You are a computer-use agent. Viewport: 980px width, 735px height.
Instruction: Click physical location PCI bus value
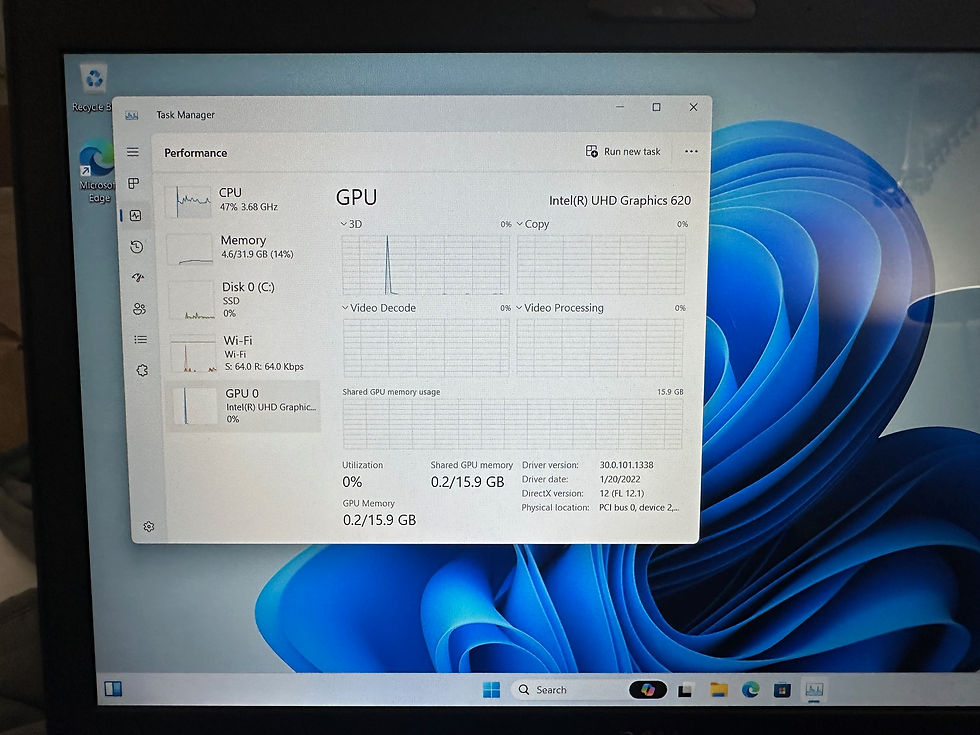point(639,508)
